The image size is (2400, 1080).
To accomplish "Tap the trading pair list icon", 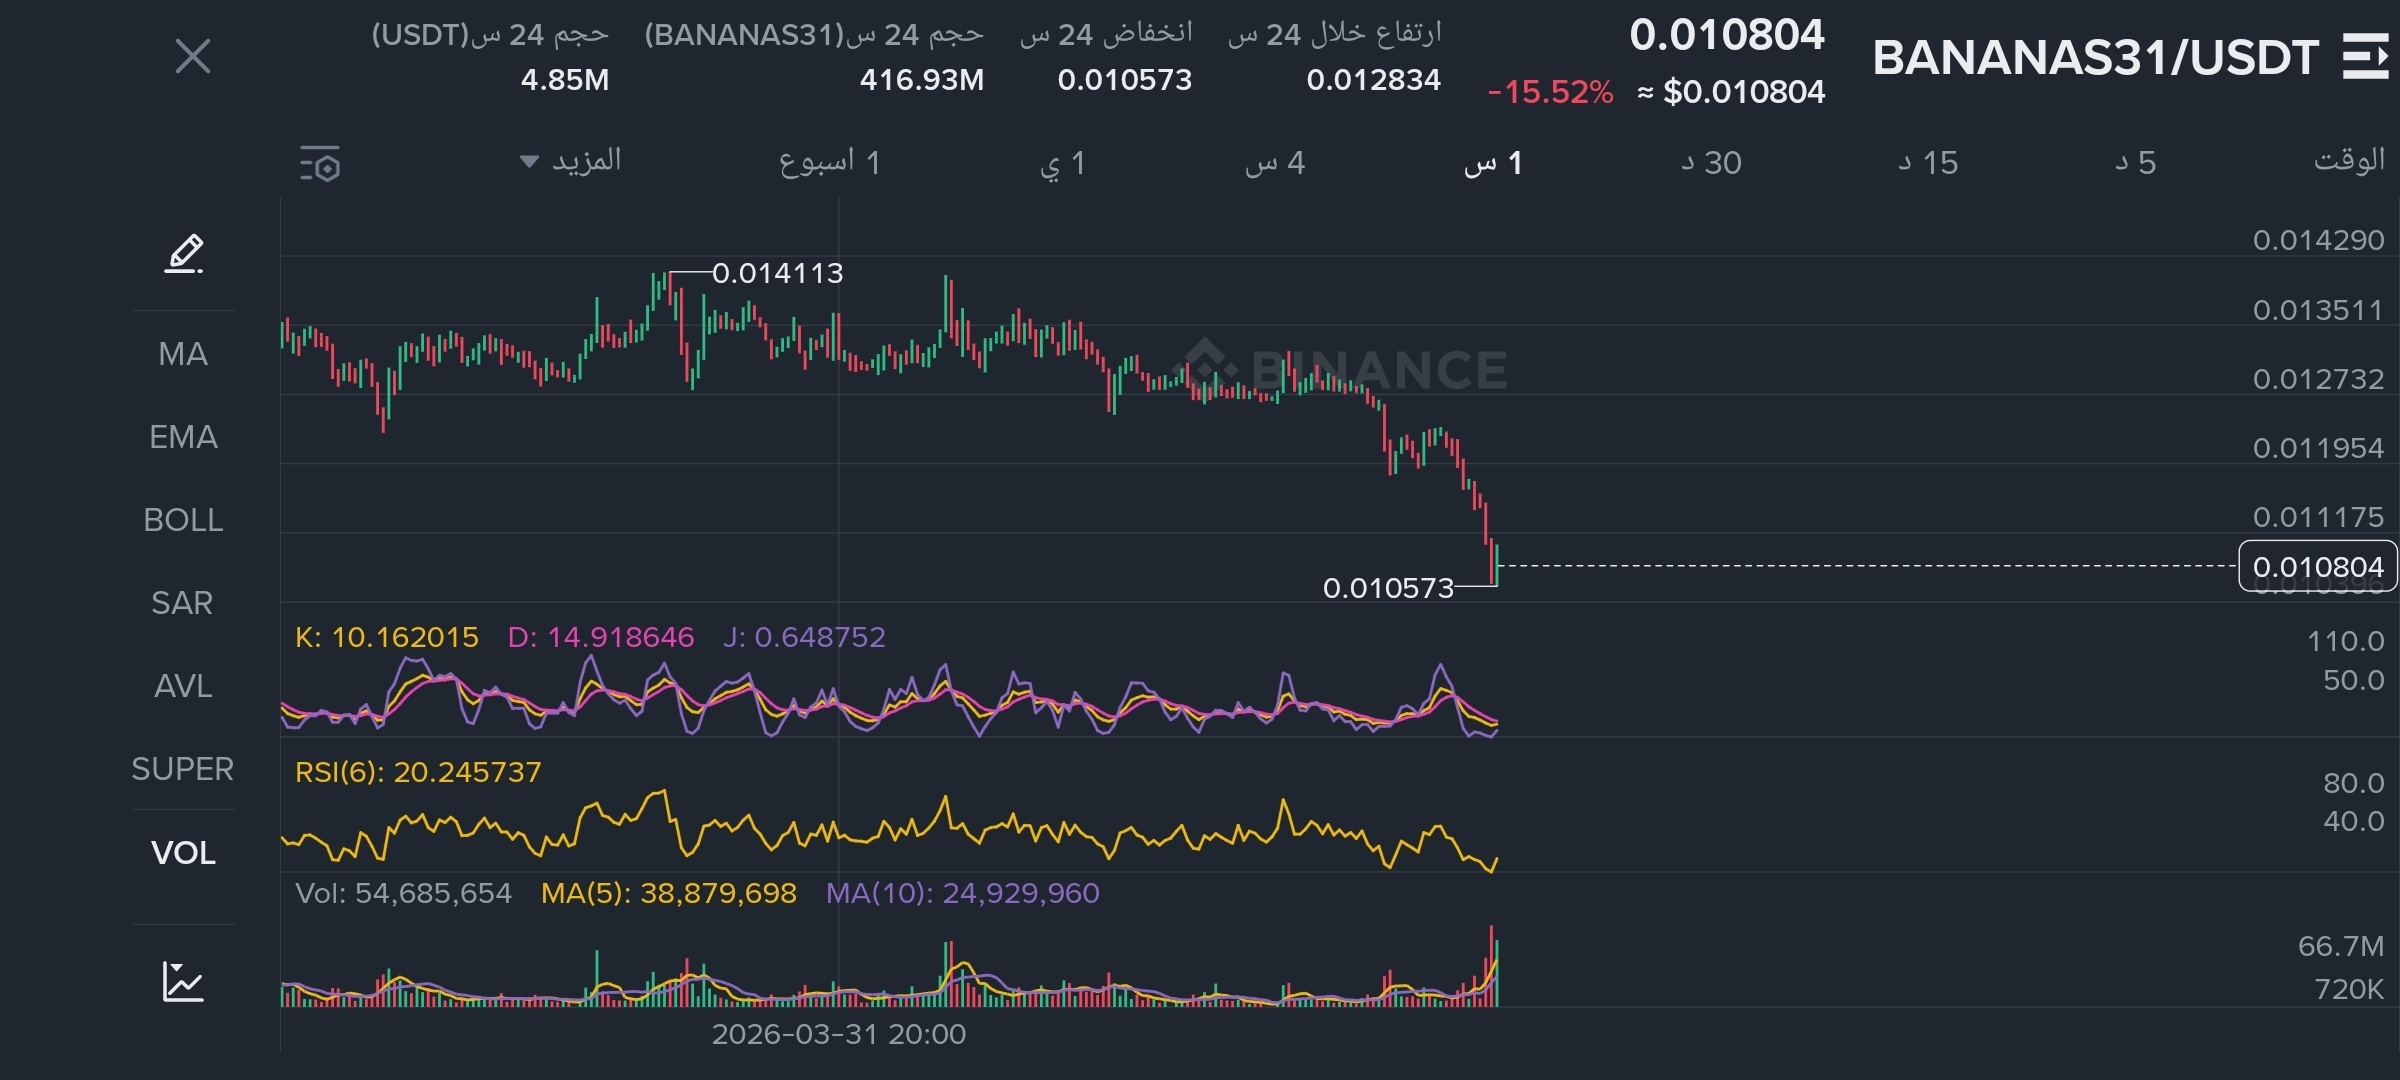I will coord(2364,56).
